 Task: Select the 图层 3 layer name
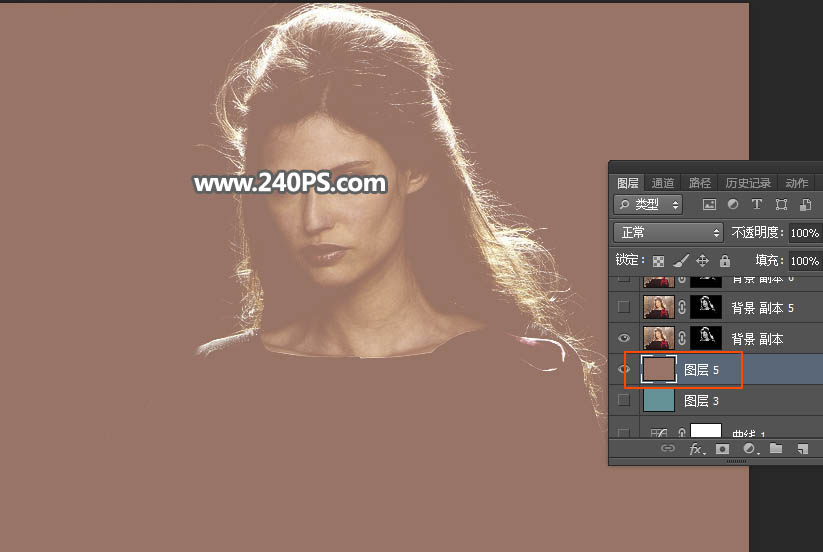(x=701, y=401)
